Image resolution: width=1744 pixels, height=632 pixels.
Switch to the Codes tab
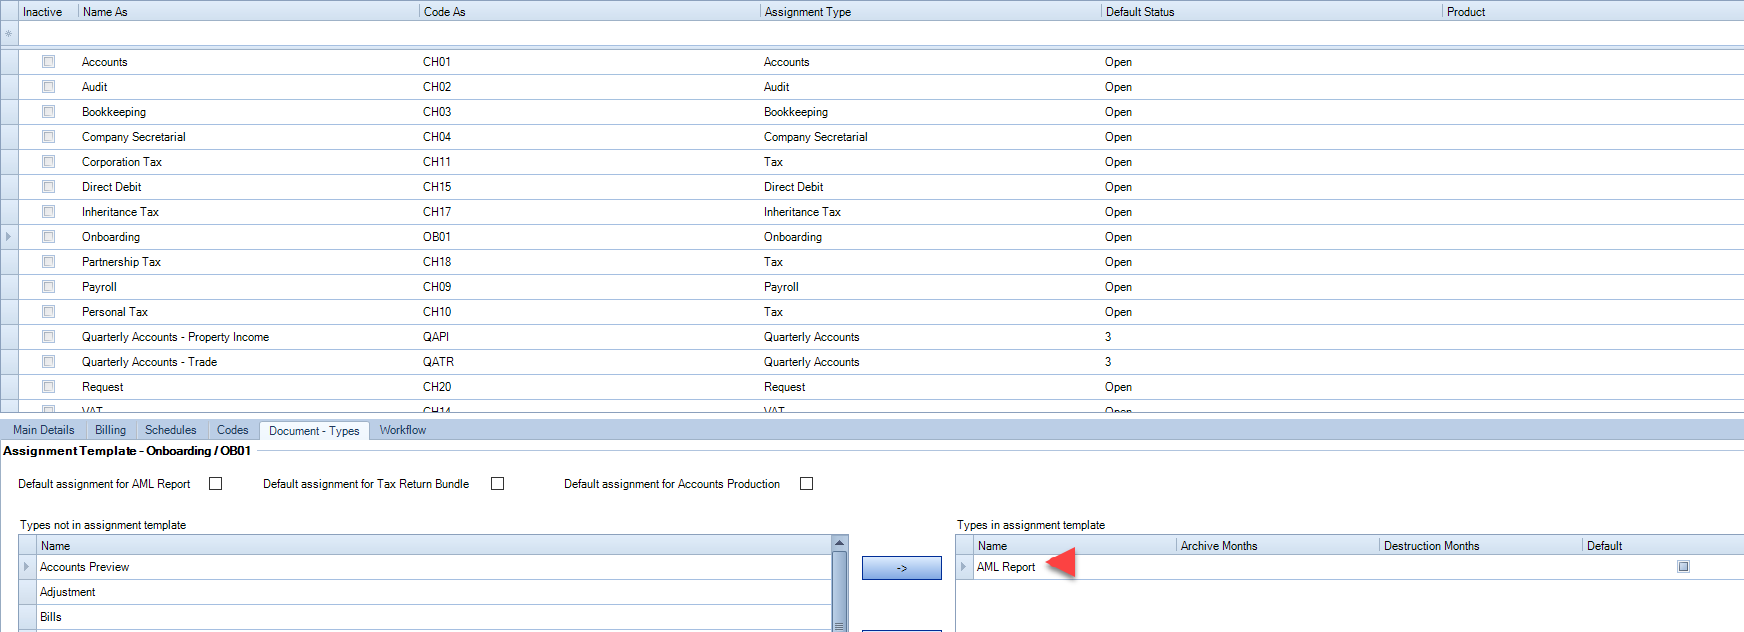232,430
